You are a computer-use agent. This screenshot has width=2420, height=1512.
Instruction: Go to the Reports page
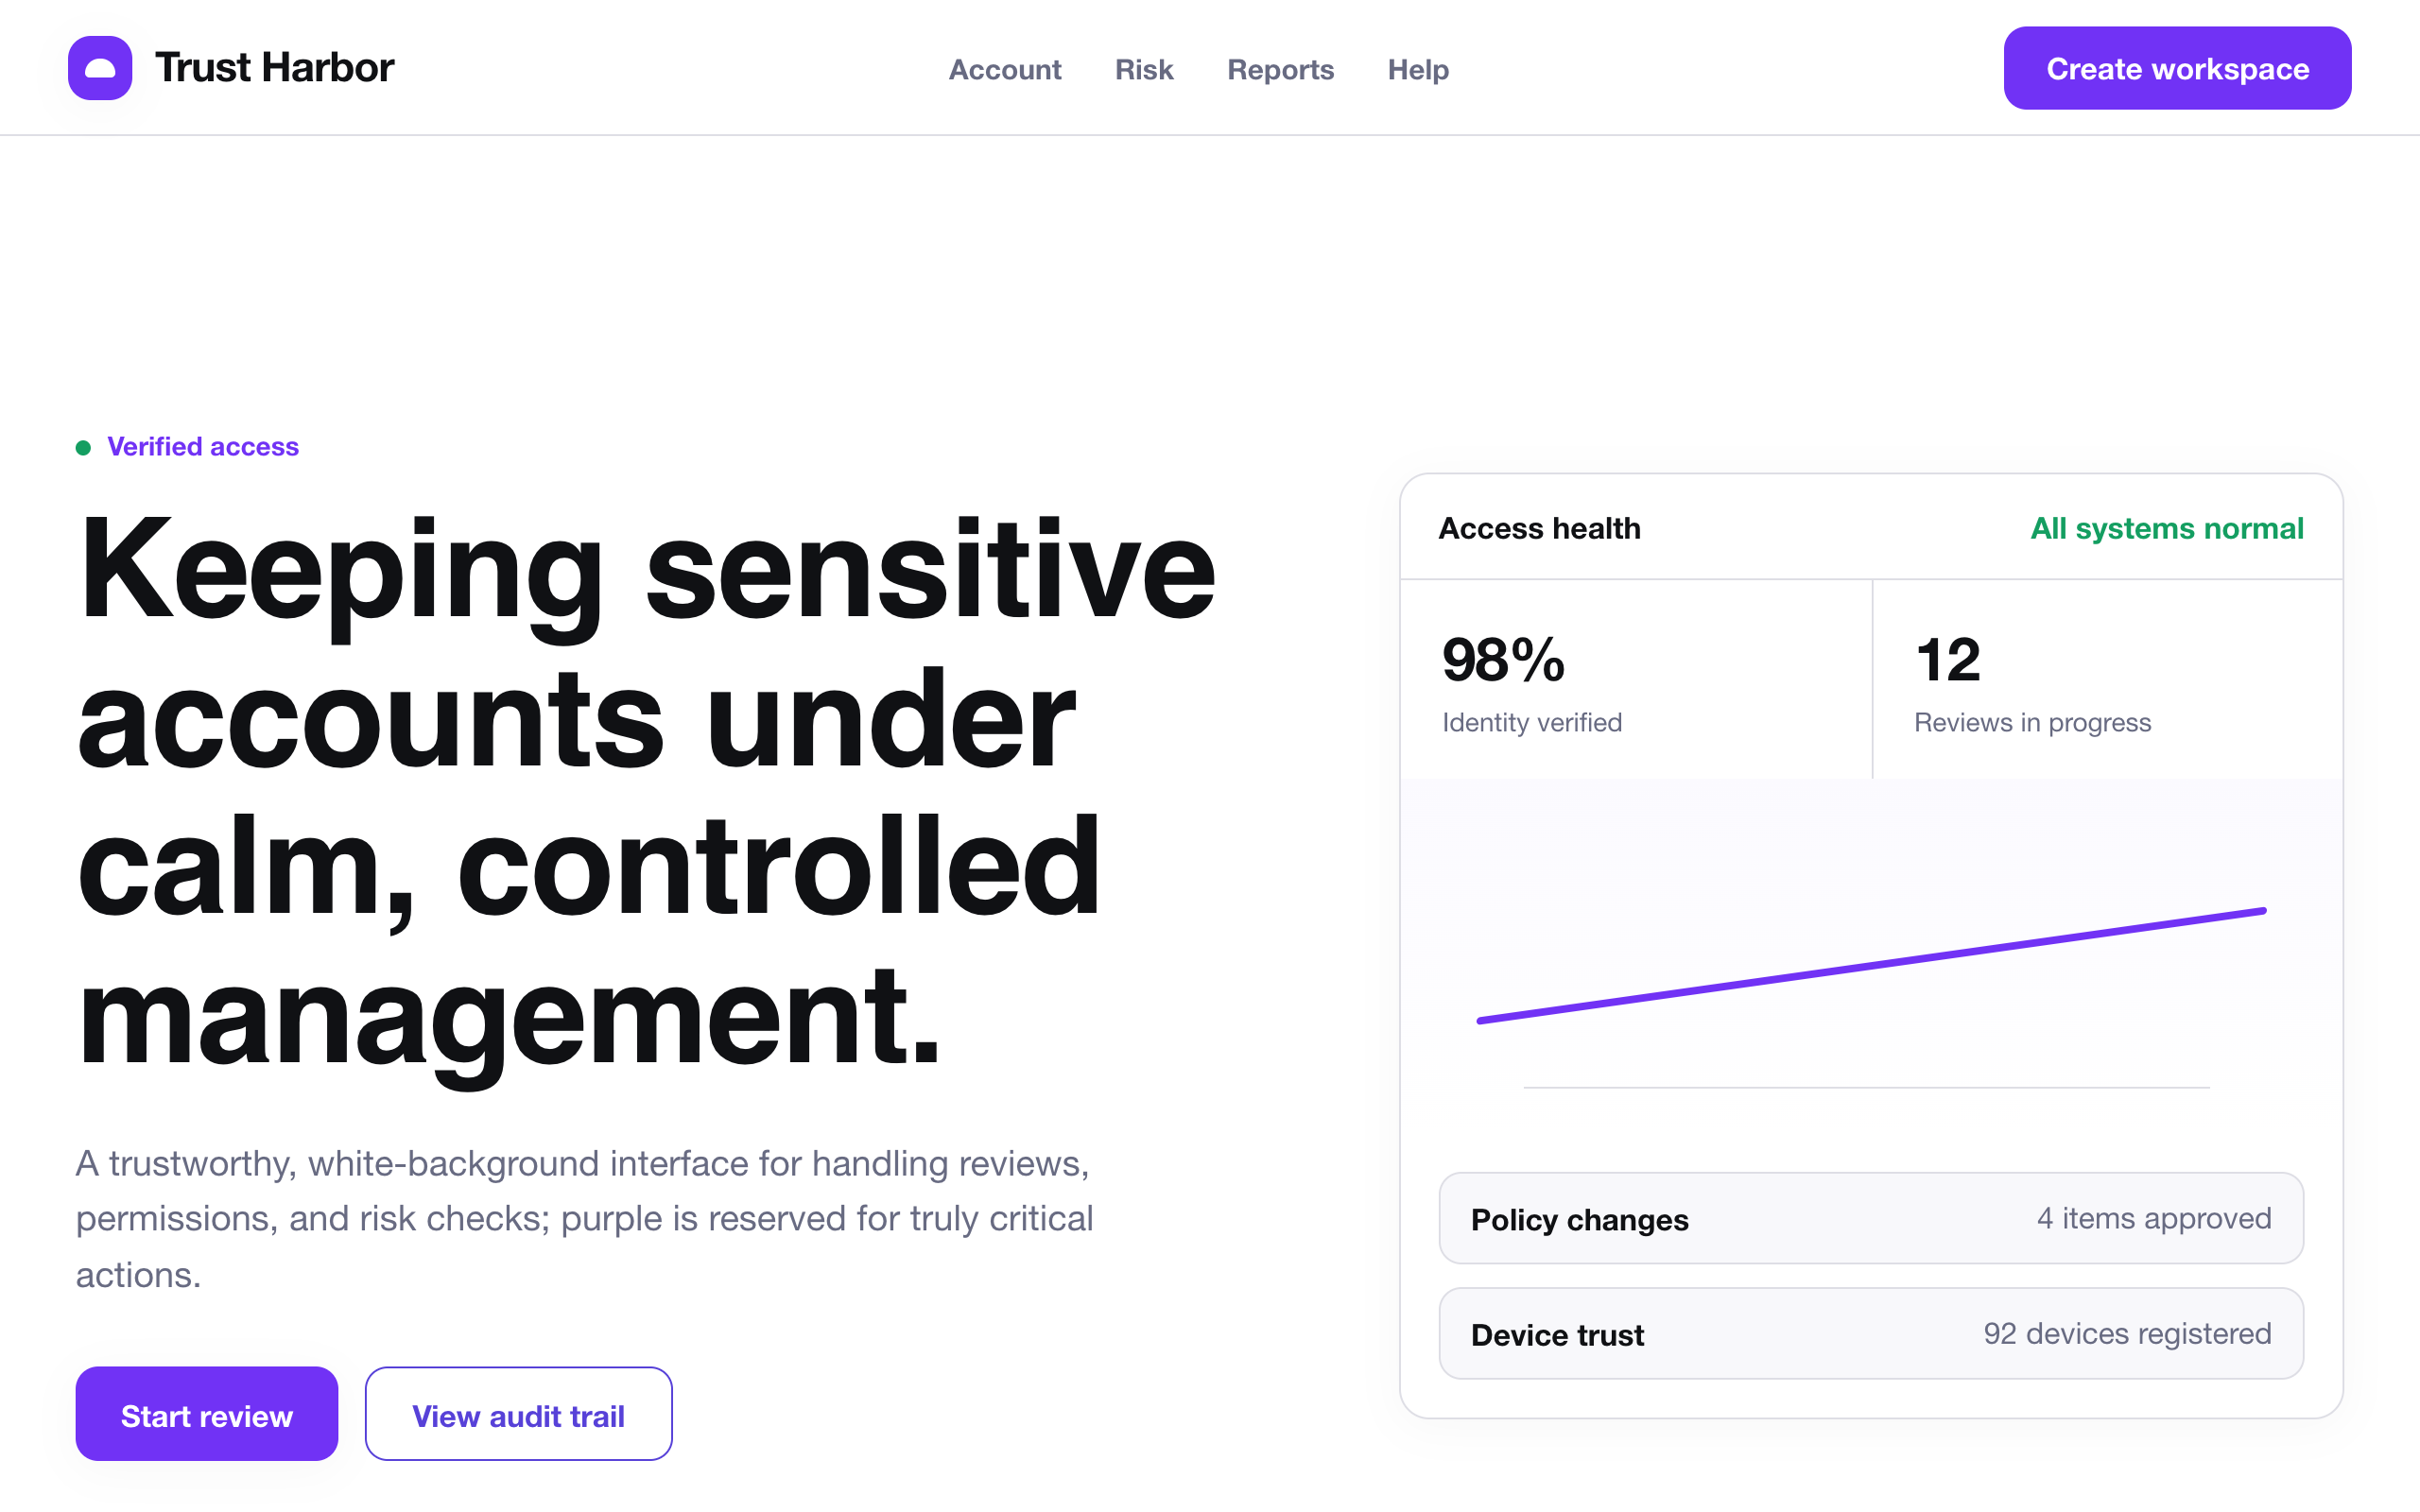click(1280, 69)
